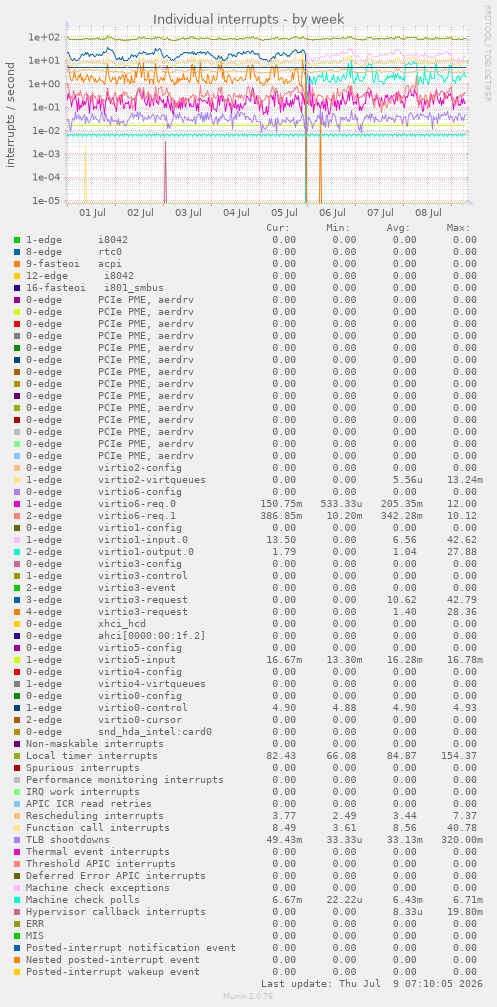Click the 'ahci[0000:00:1f.2]' legend label
Image resolution: width=497 pixels, height=1007 pixels.
pos(152,636)
